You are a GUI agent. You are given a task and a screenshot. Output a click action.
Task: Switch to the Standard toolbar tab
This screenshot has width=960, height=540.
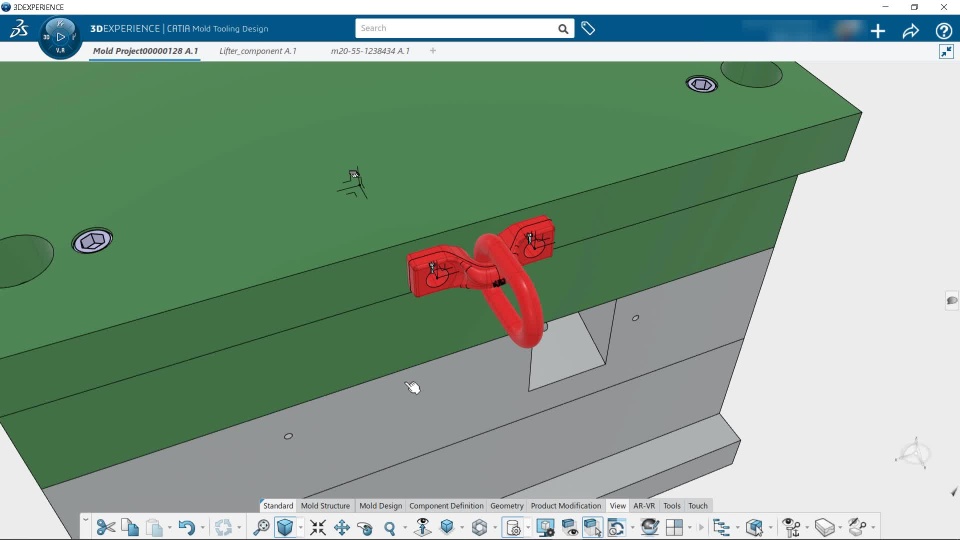pyautogui.click(x=278, y=506)
